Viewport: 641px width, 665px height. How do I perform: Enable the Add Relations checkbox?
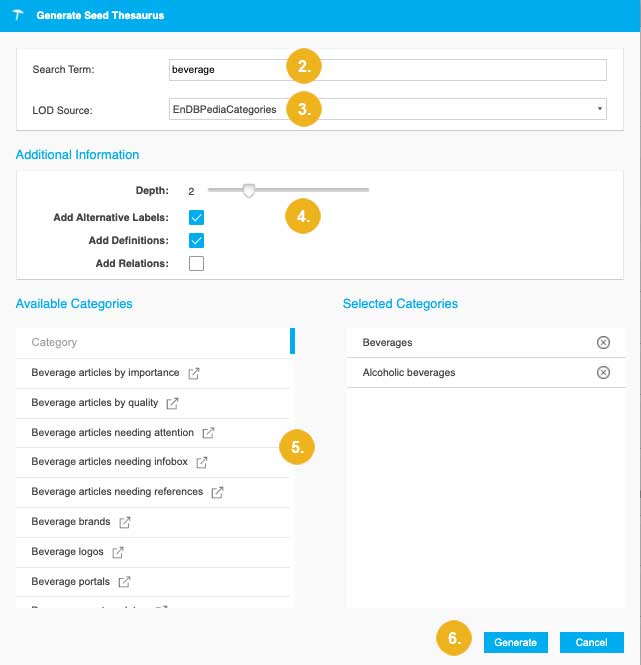click(x=197, y=264)
